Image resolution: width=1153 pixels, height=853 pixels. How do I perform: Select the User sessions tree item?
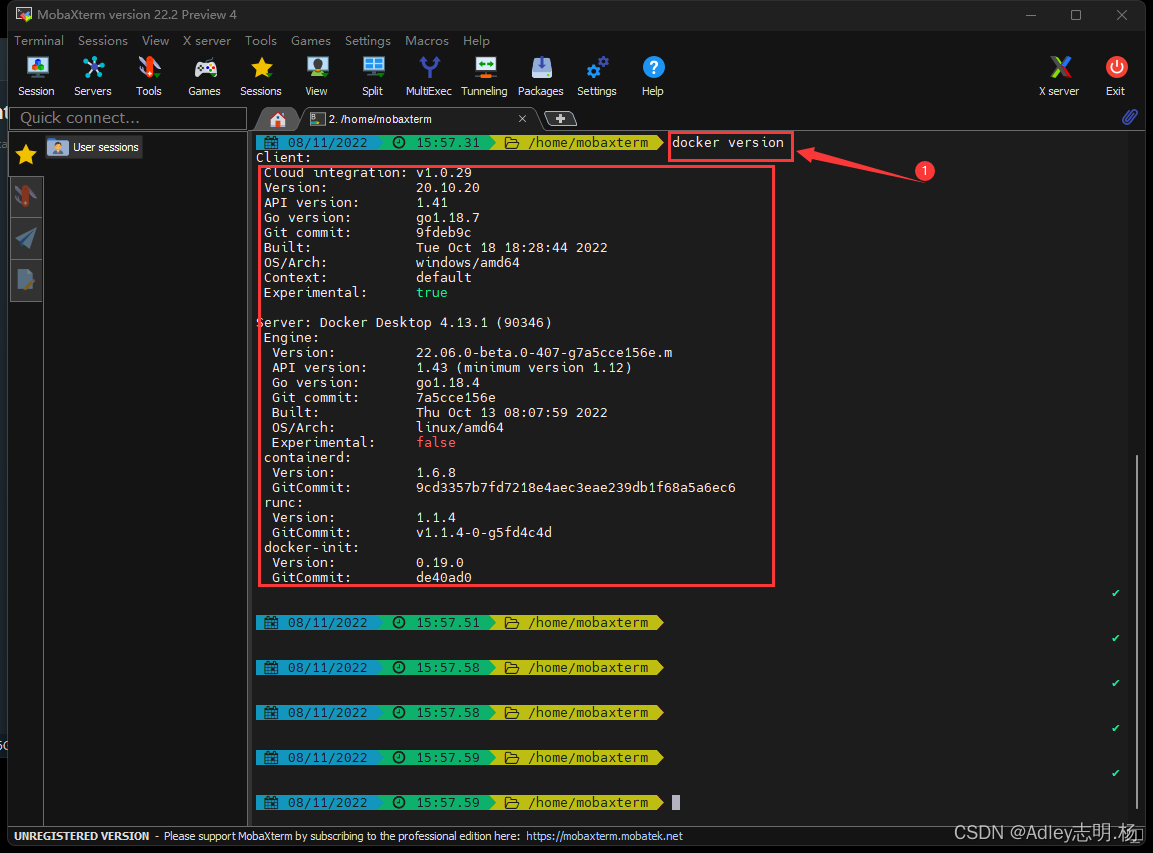pyautogui.click(x=93, y=147)
